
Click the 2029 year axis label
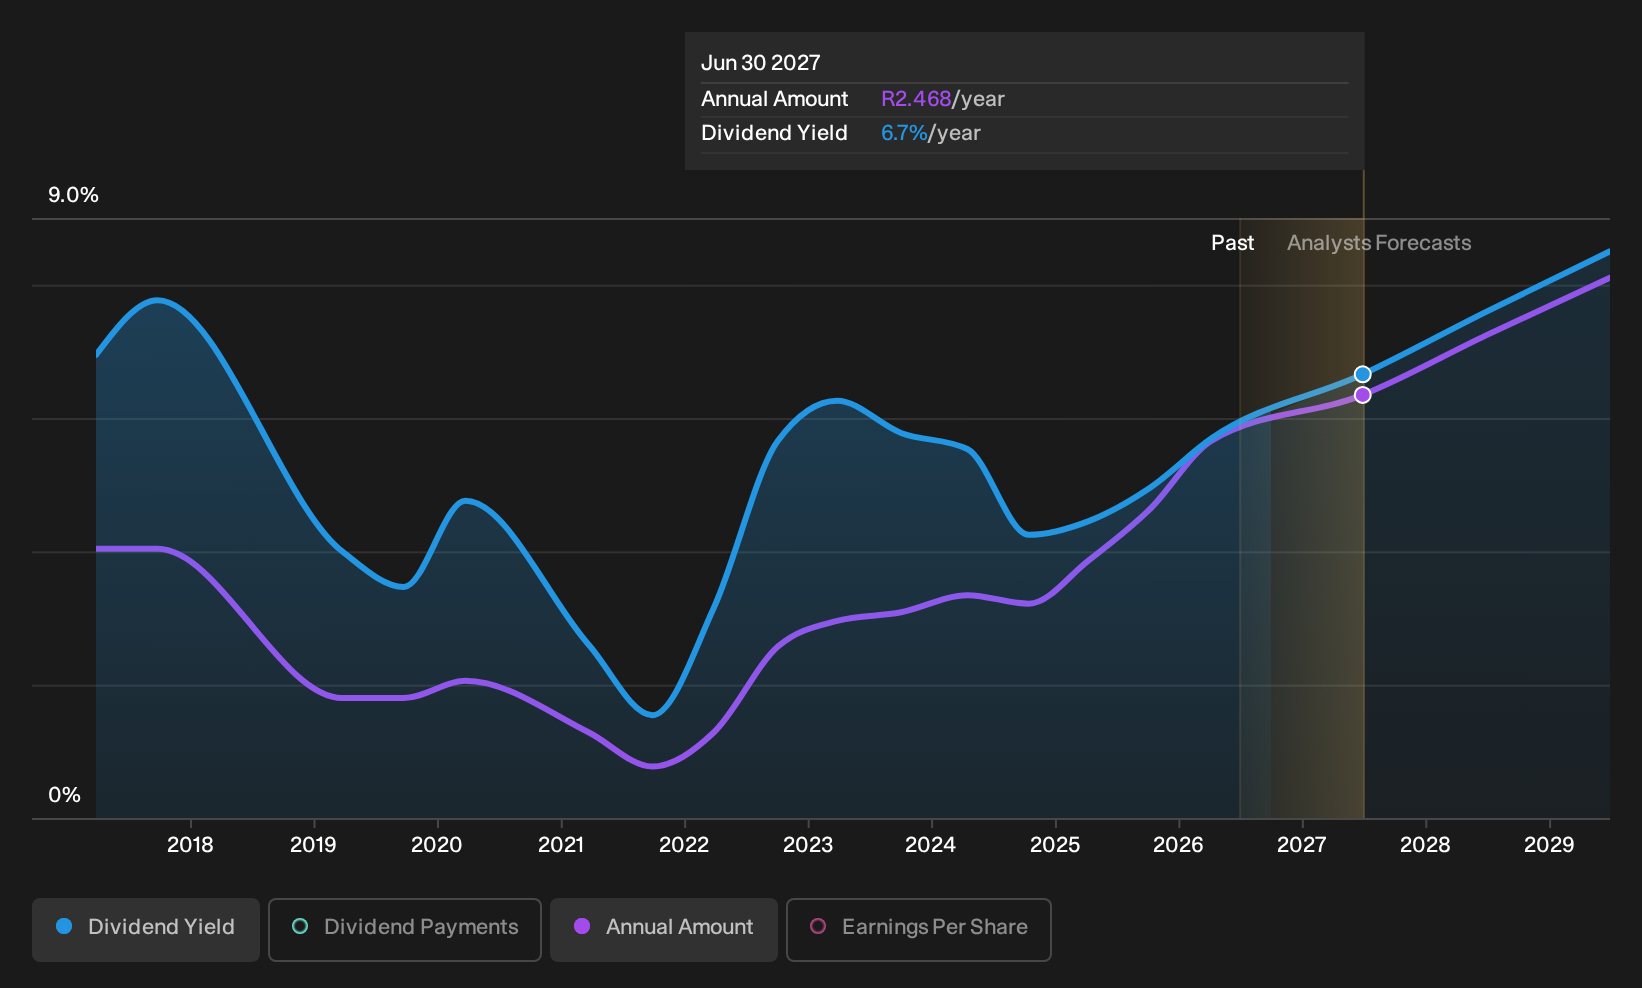[1549, 845]
